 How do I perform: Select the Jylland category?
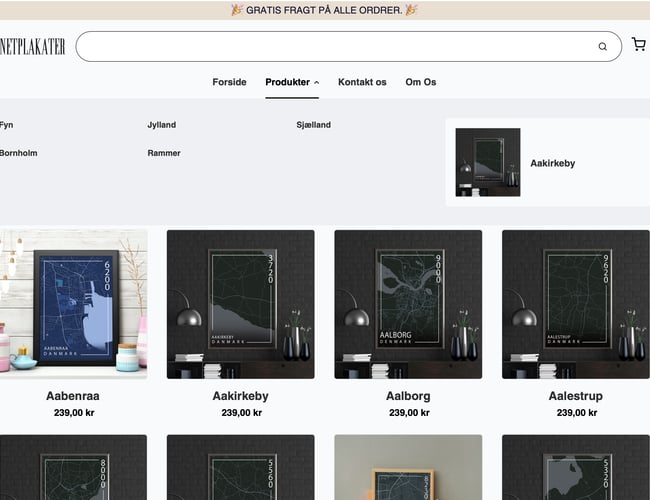(161, 125)
